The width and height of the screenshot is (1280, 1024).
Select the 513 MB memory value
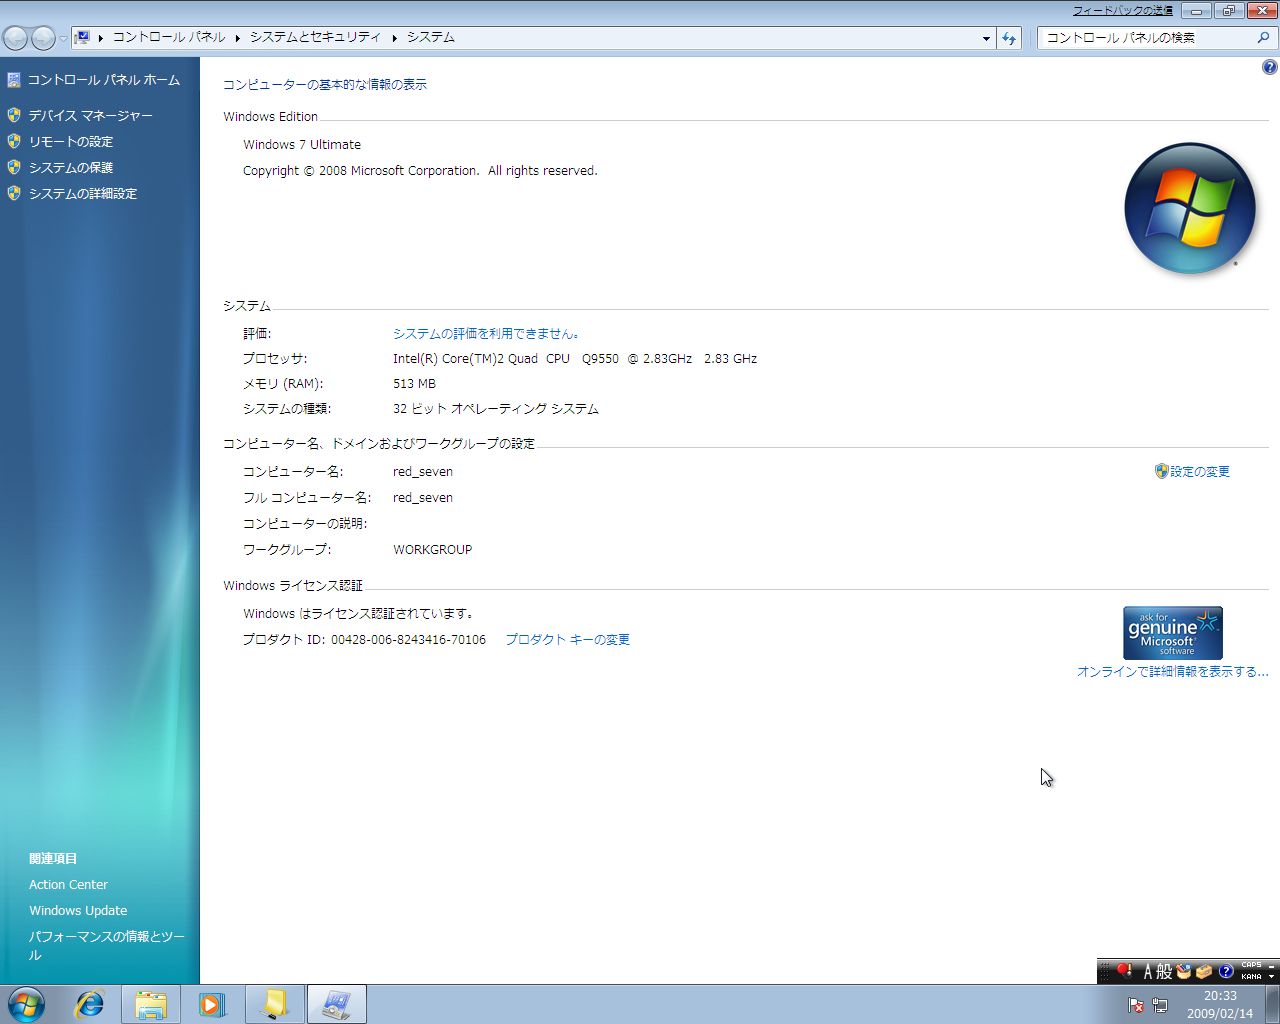point(414,384)
